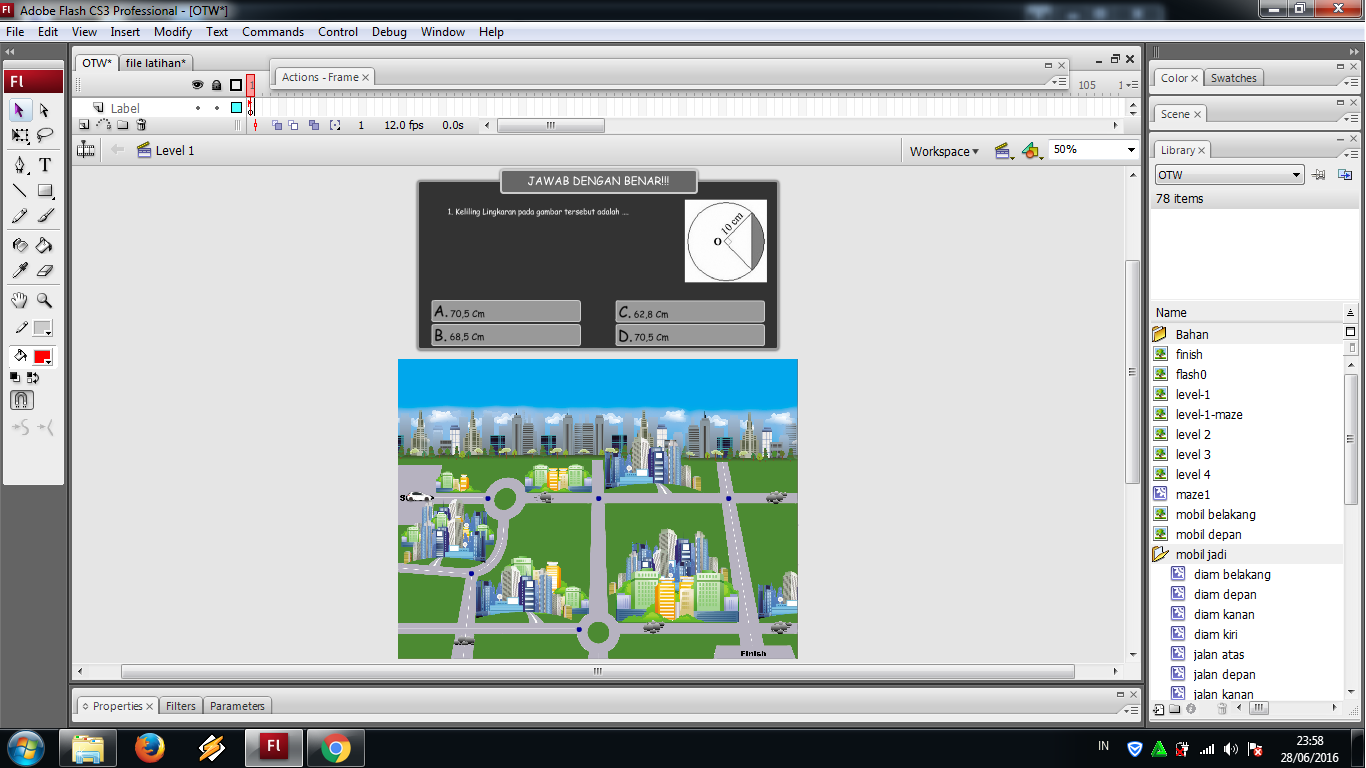Screen dimensions: 1366x768
Task: Hide or show the timeline button
Action: pyautogui.click(x=86, y=150)
